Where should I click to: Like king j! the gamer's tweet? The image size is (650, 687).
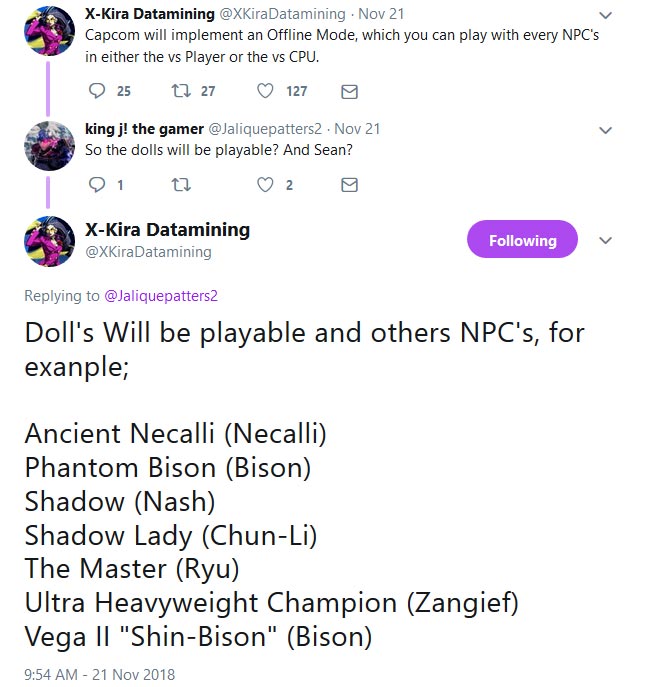point(265,185)
